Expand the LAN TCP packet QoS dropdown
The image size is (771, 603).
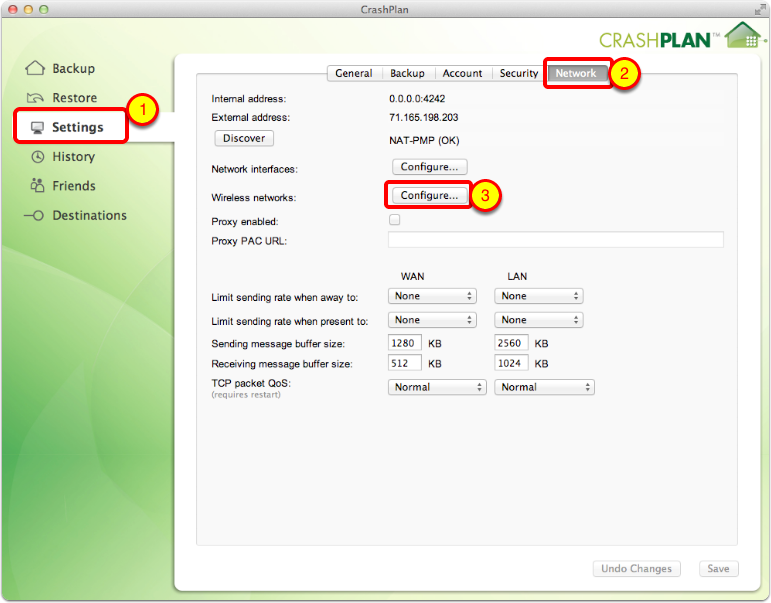pyautogui.click(x=544, y=387)
